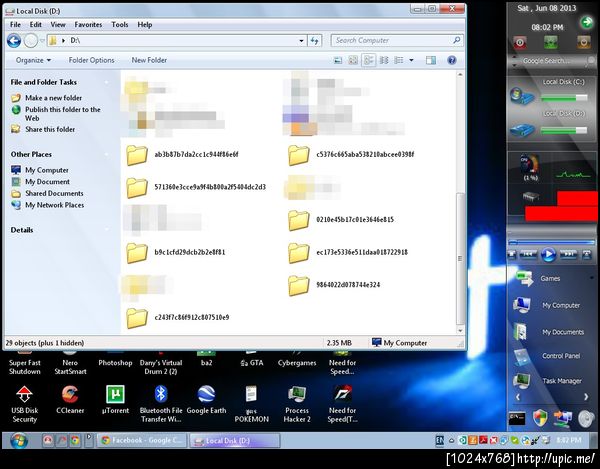Select folder 0210e45b17c01e3646e815
The height and width of the screenshot is (469, 600).
point(341,220)
